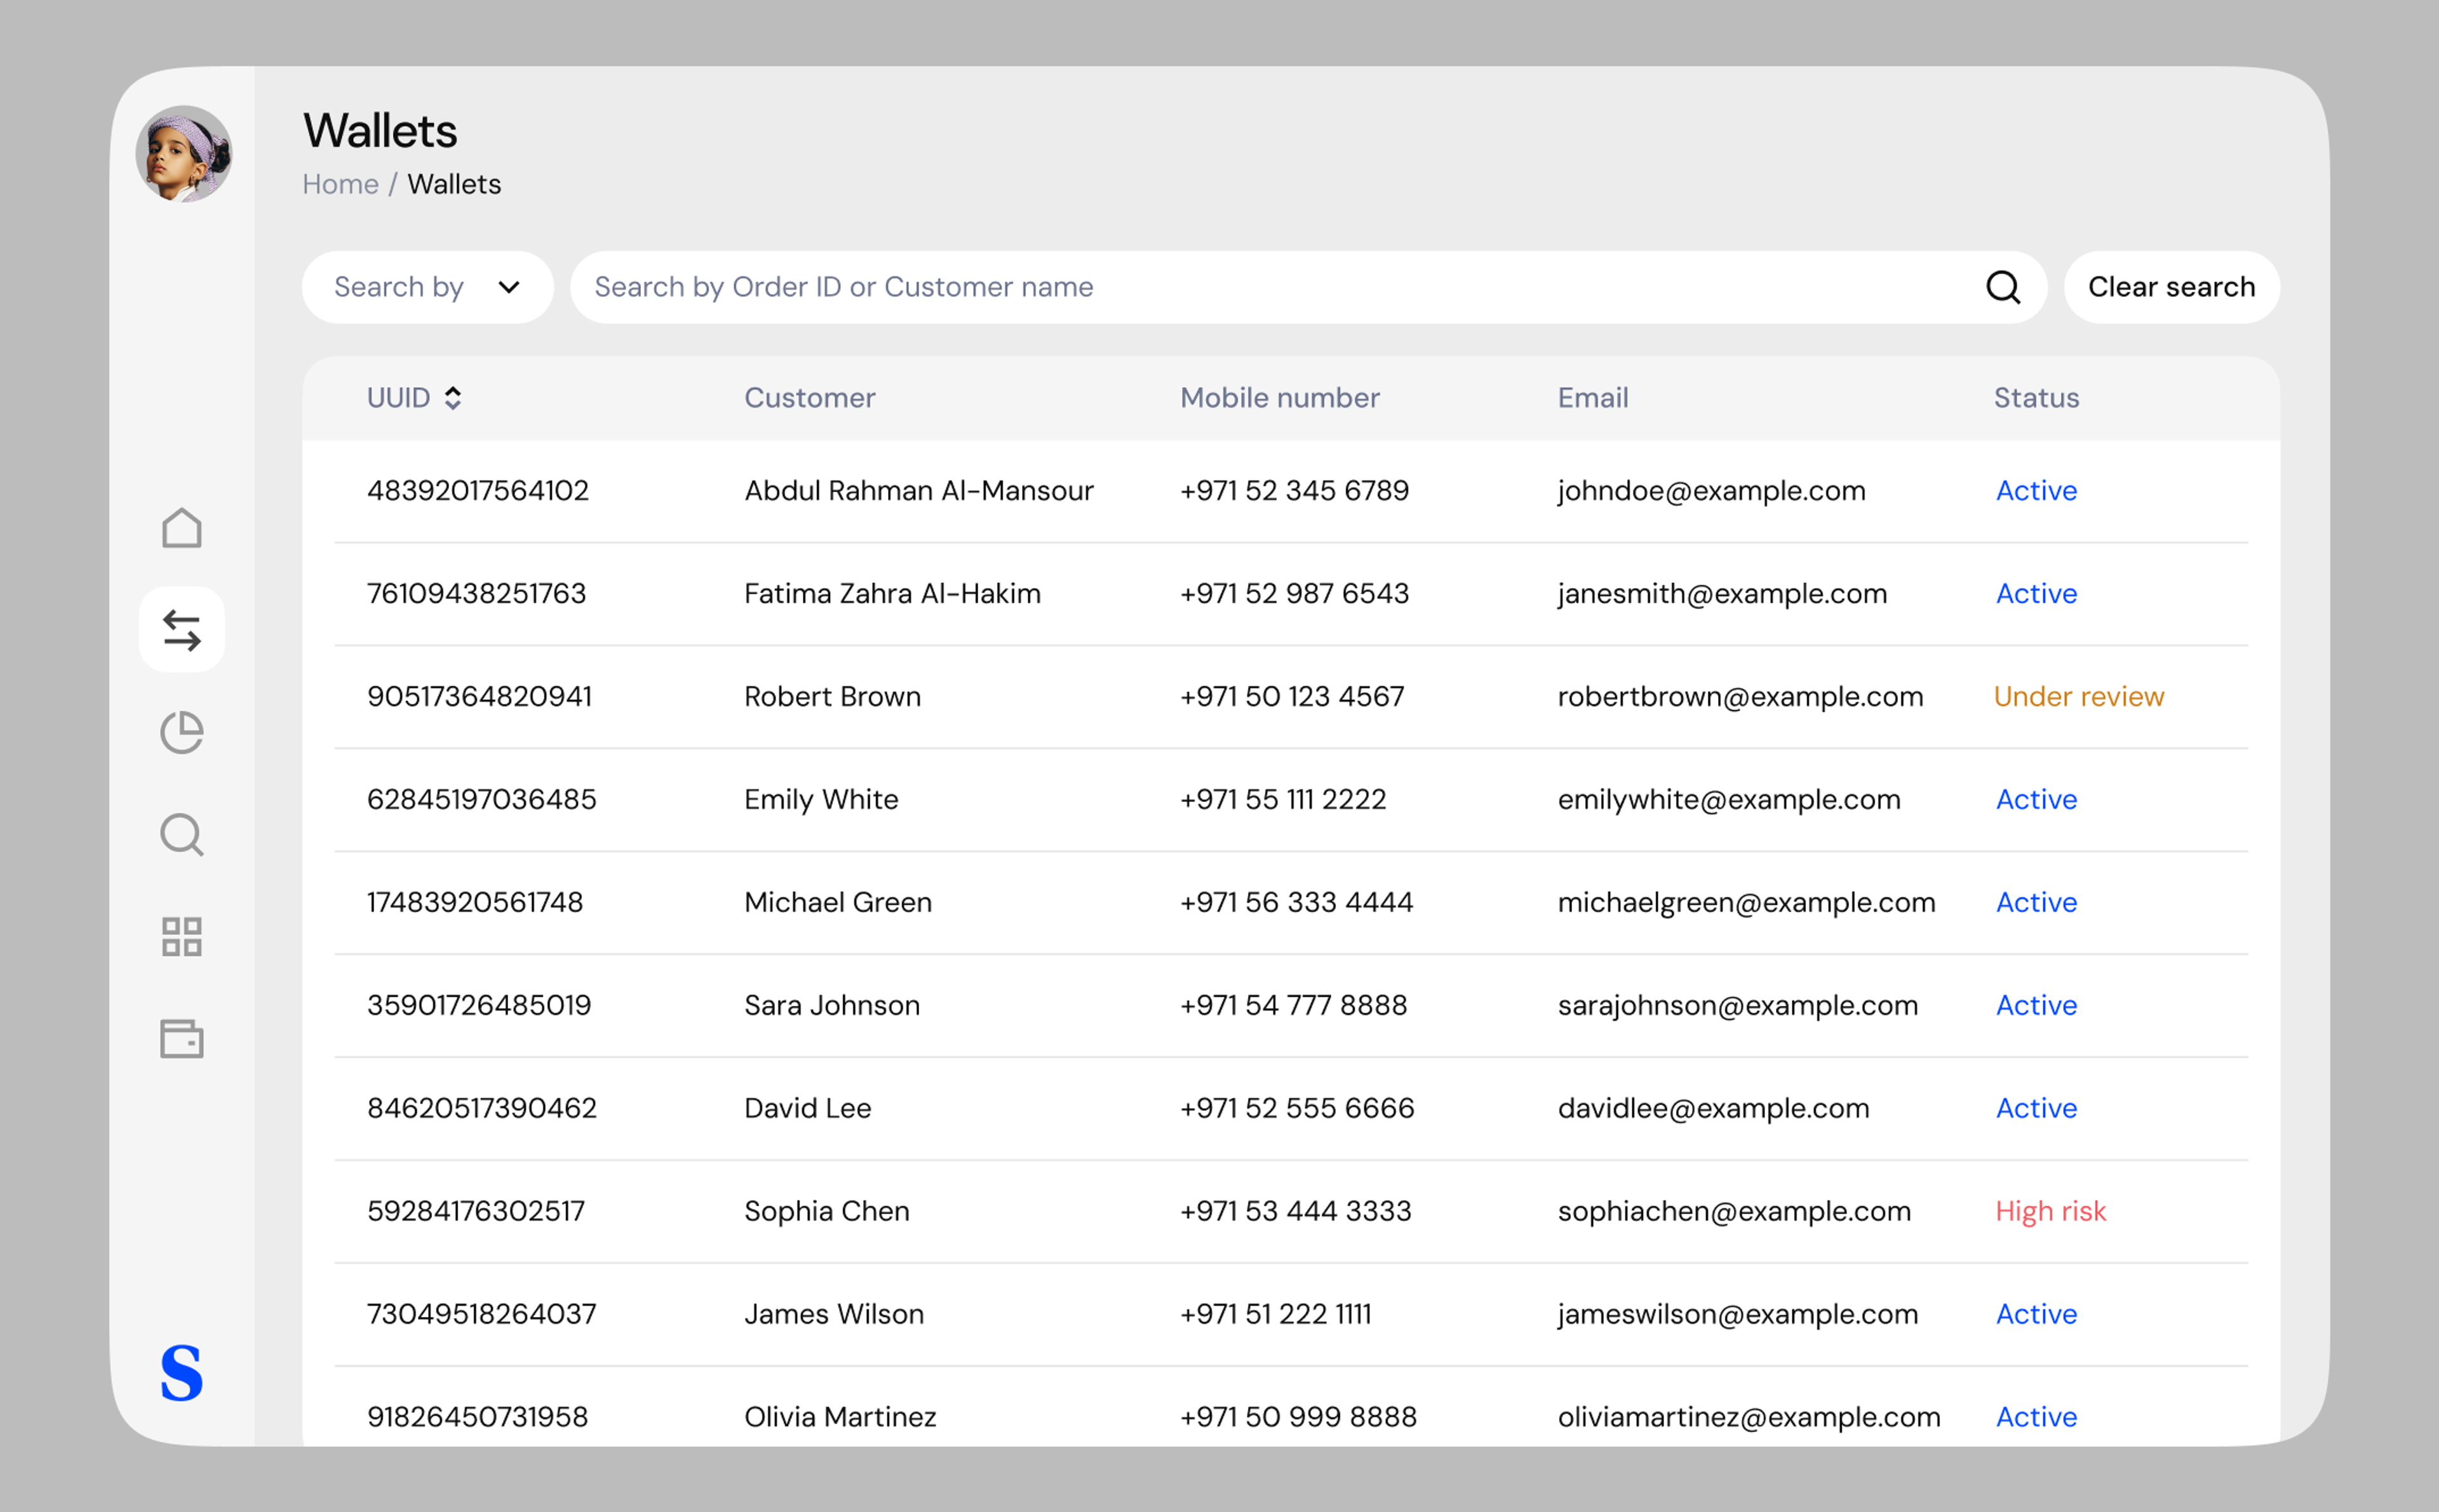Viewport: 2439px width, 1512px height.
Task: Click customer Olivia Martinez
Action: coord(841,1418)
